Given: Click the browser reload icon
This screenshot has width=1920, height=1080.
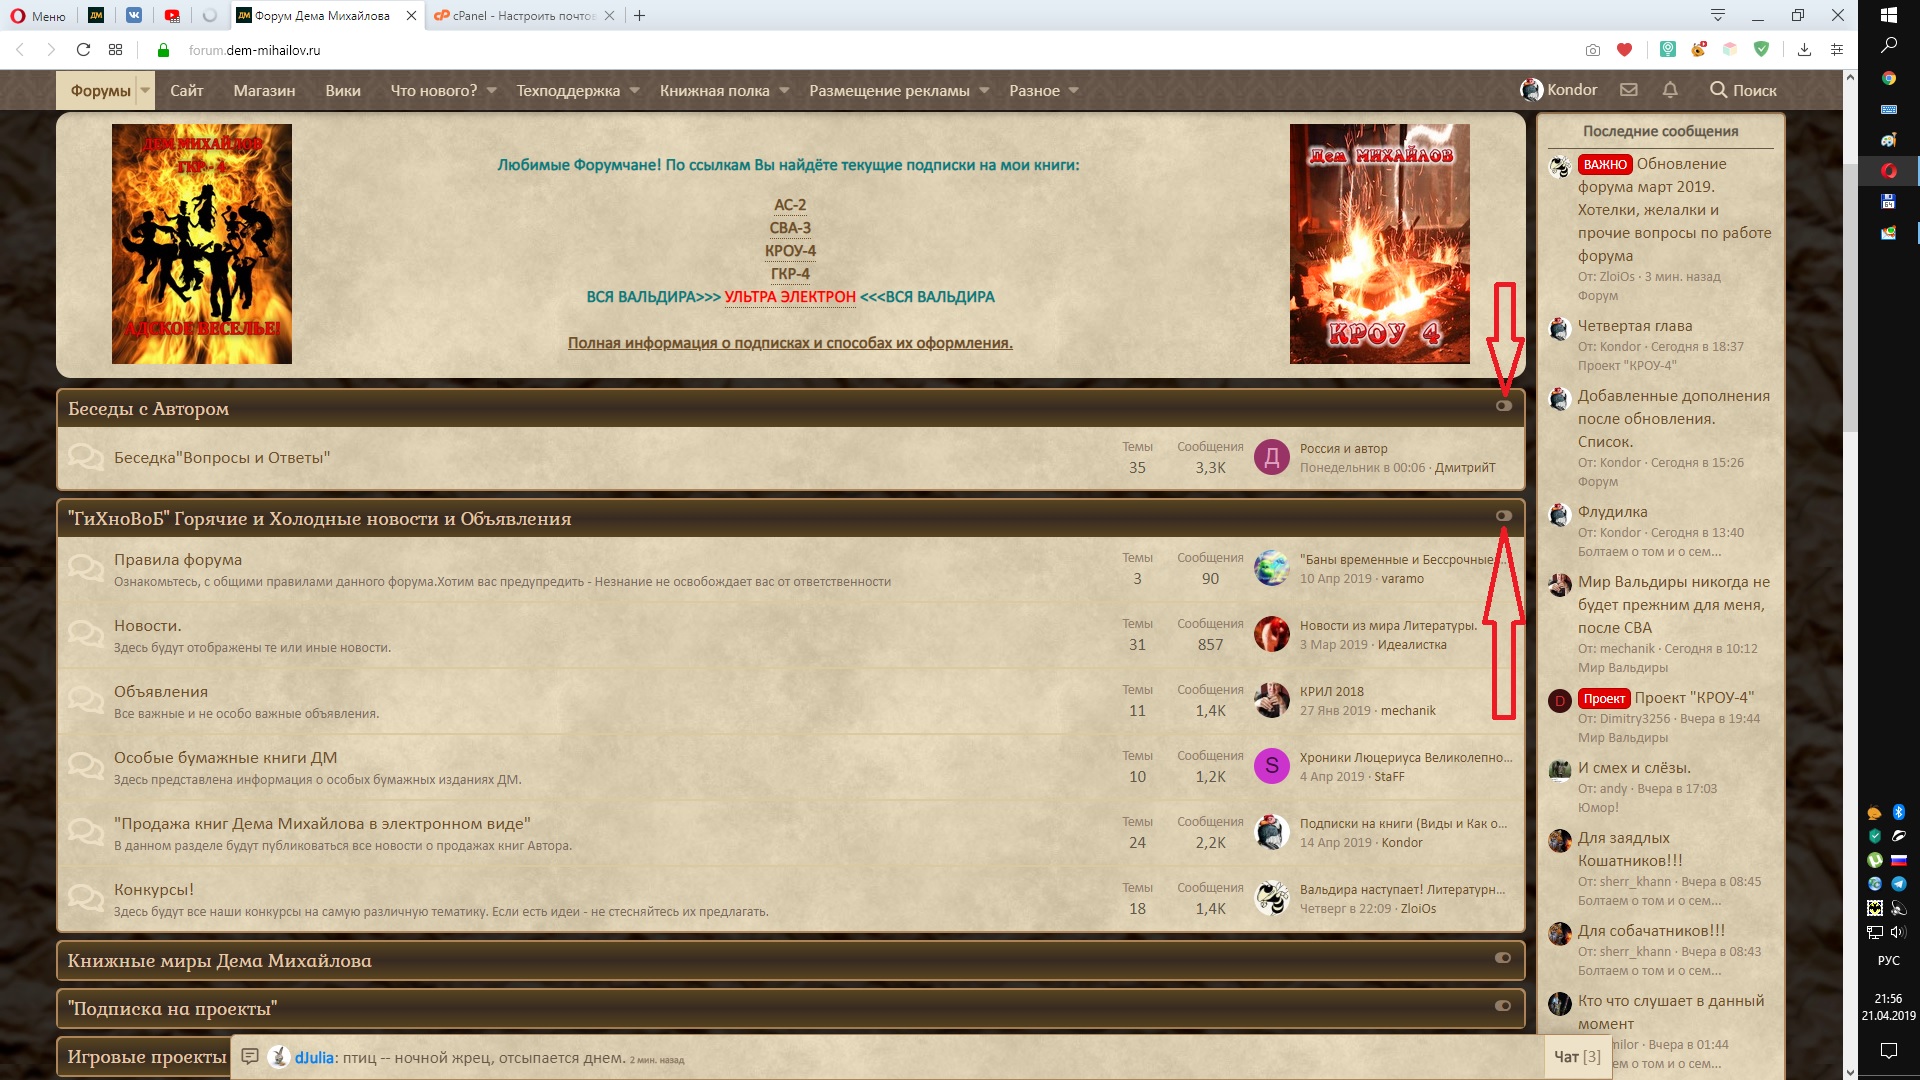Looking at the screenshot, I should [83, 50].
